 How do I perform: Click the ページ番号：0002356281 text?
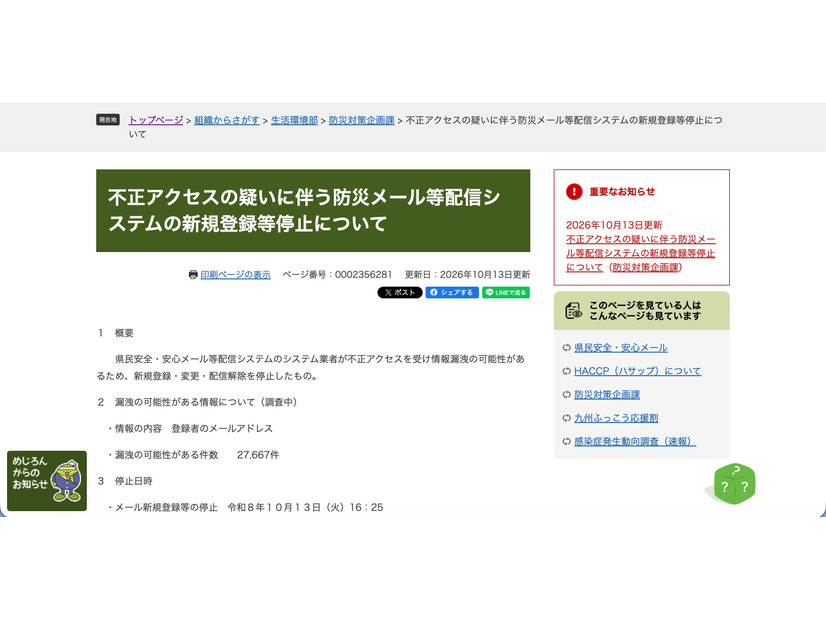click(x=337, y=274)
